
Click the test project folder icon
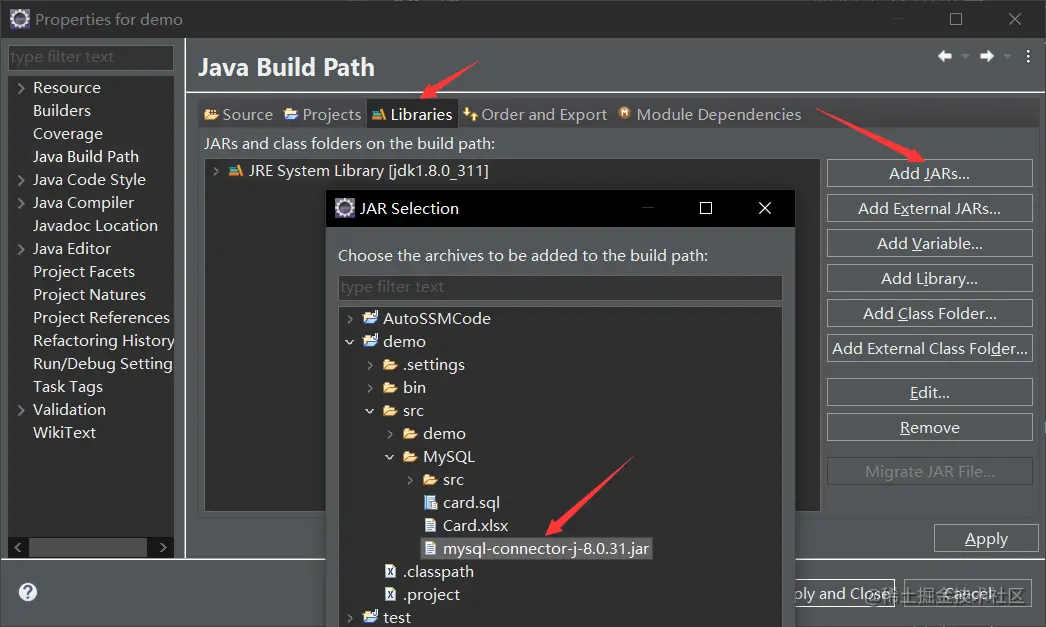click(370, 617)
